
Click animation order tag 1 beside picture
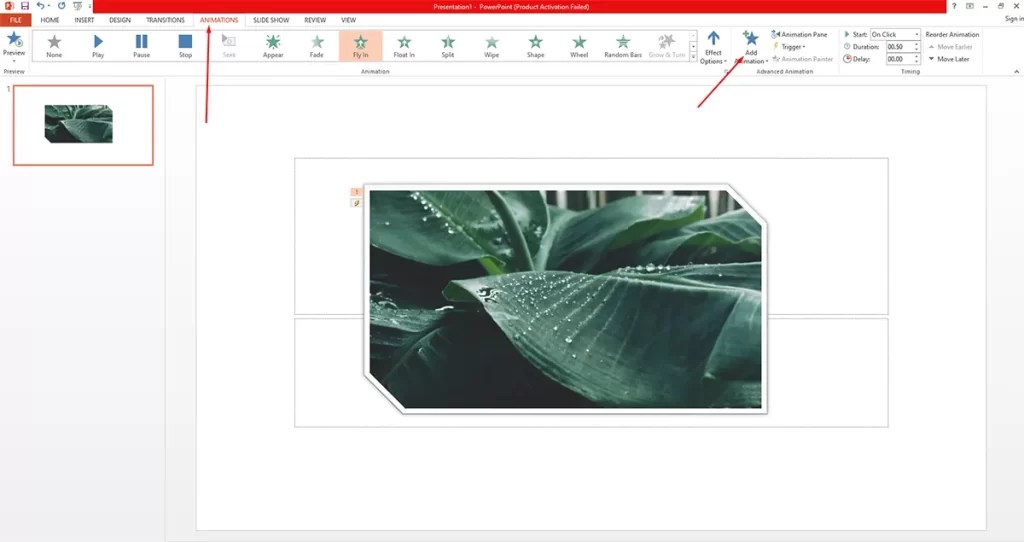[x=356, y=192]
